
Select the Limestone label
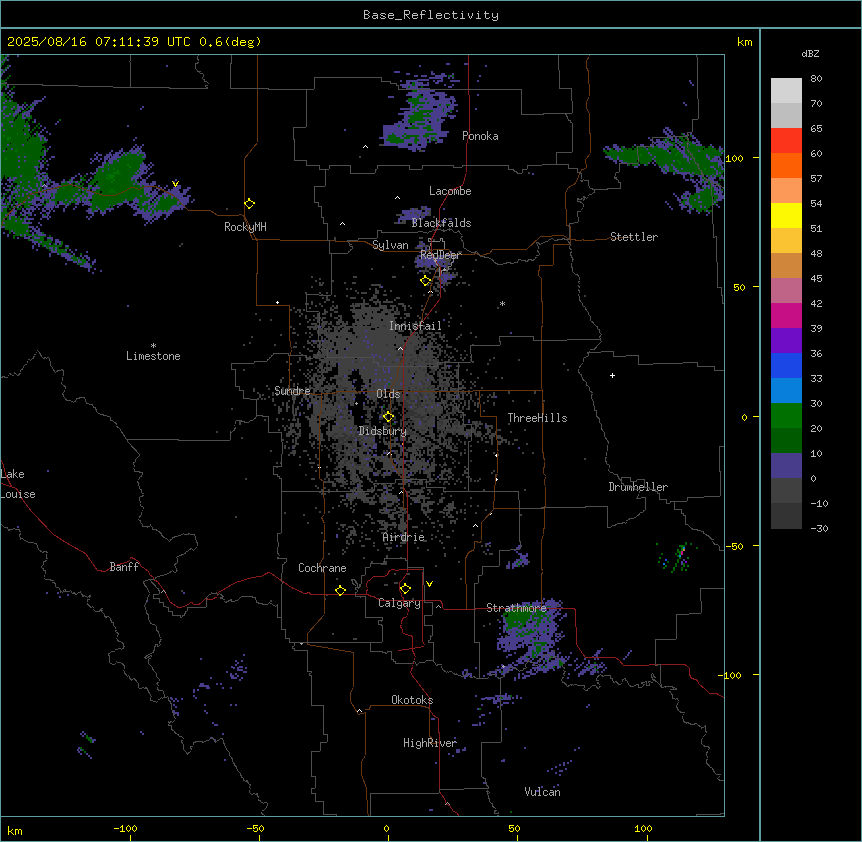pos(153,356)
